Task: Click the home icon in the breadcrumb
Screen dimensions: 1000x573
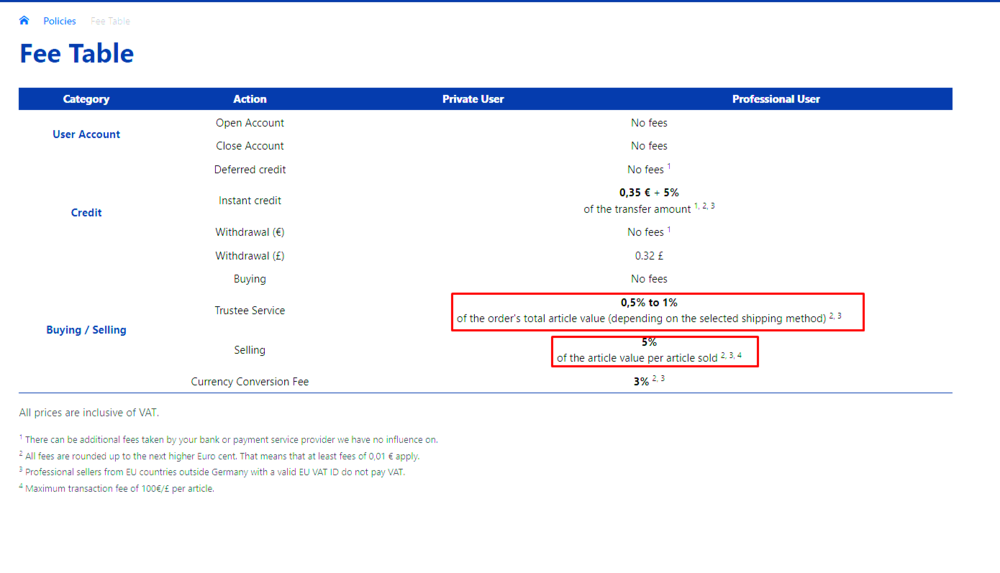Action: [x=24, y=20]
